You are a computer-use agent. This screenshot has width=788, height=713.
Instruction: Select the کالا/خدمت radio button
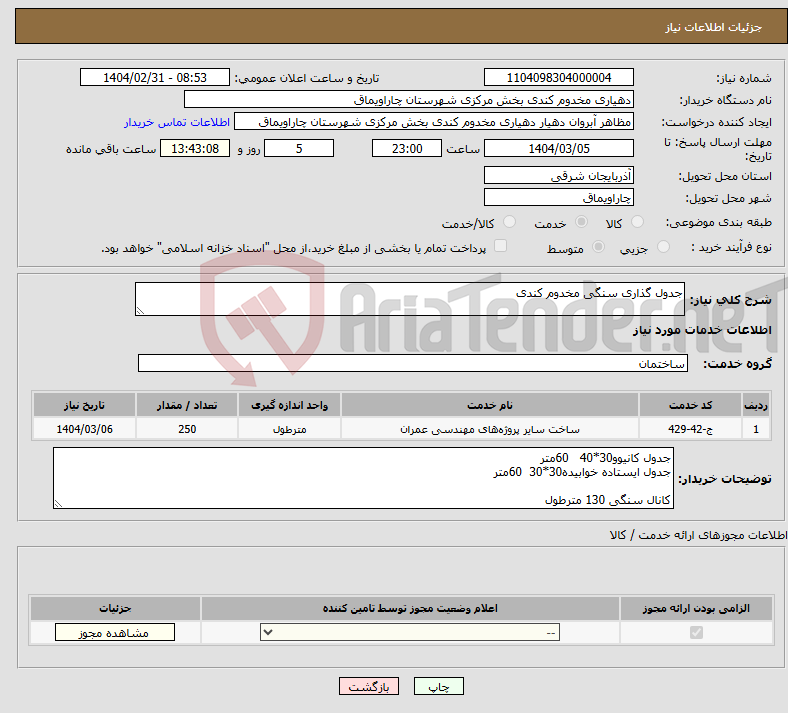coord(510,222)
